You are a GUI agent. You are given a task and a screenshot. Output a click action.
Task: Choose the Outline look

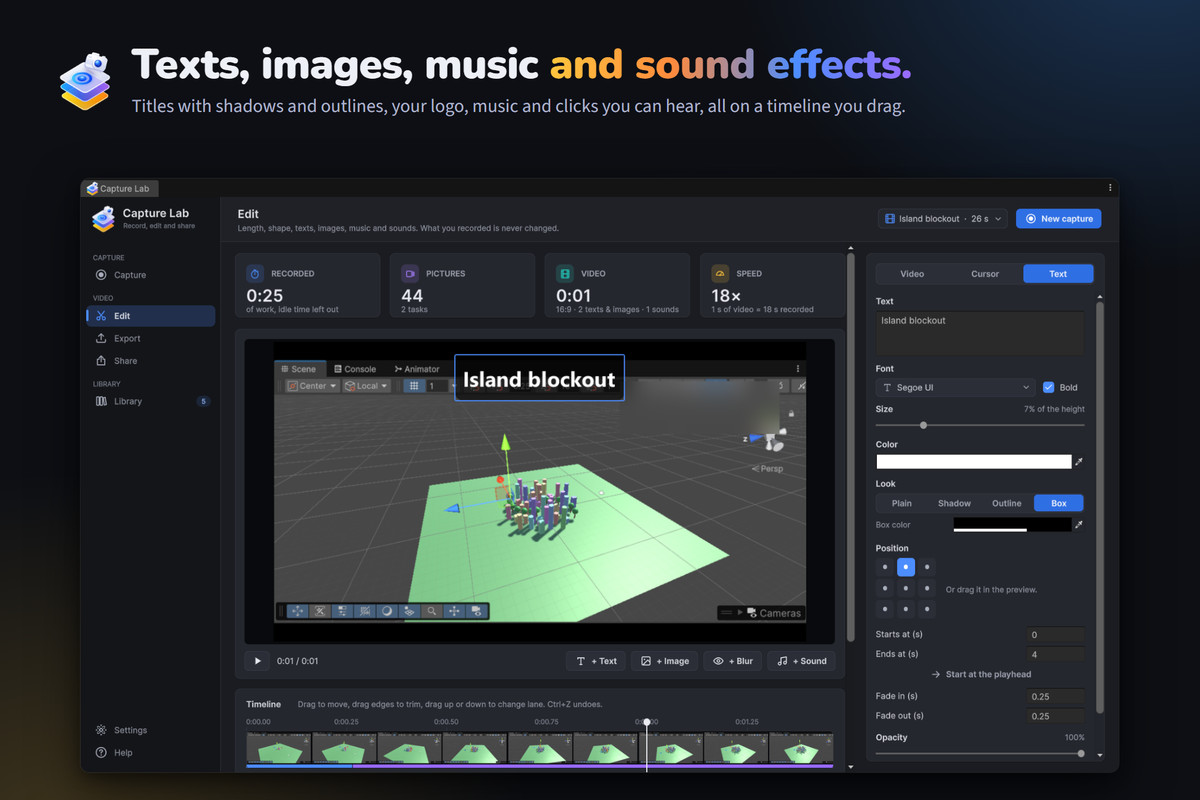click(1006, 503)
